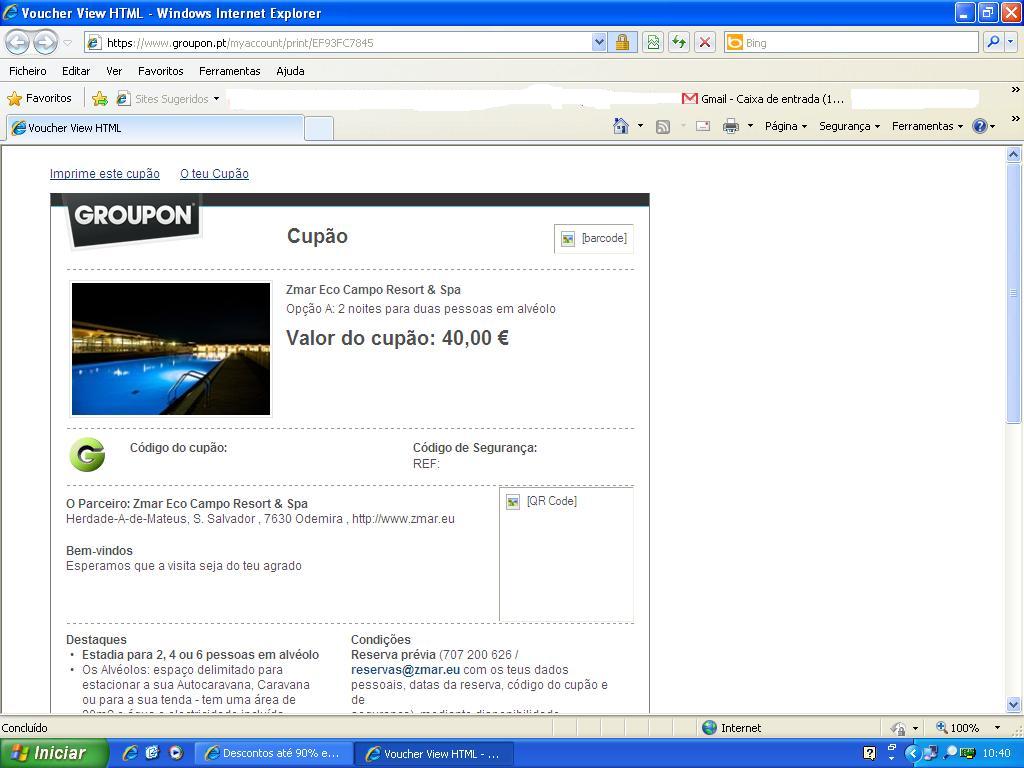Switch to Descontos até 90% taskbar window
The width and height of the screenshot is (1024, 768).
[274, 753]
